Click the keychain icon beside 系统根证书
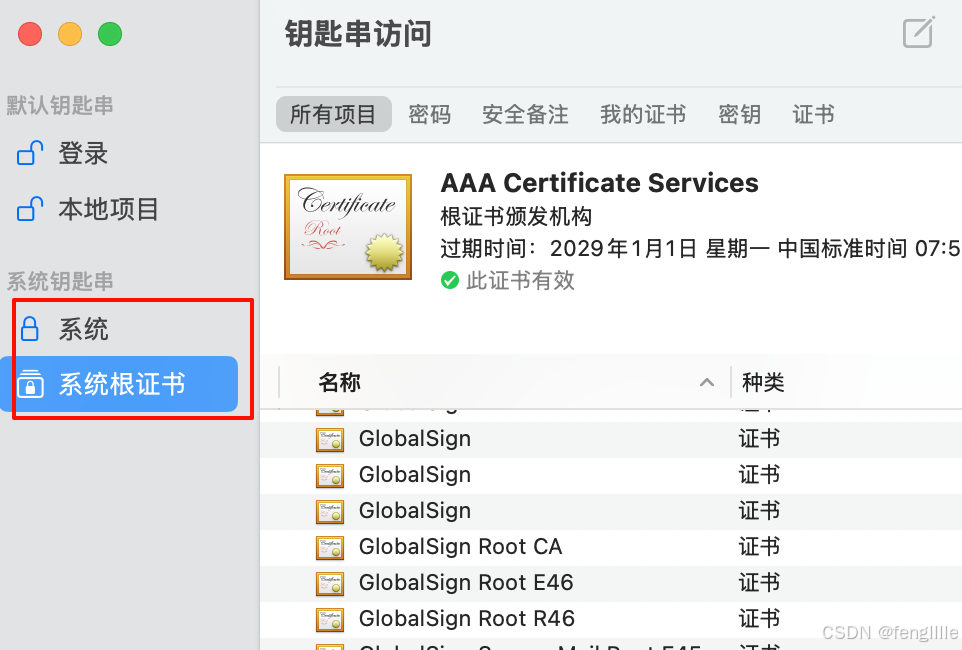Screen dimensions: 962x650 point(30,384)
